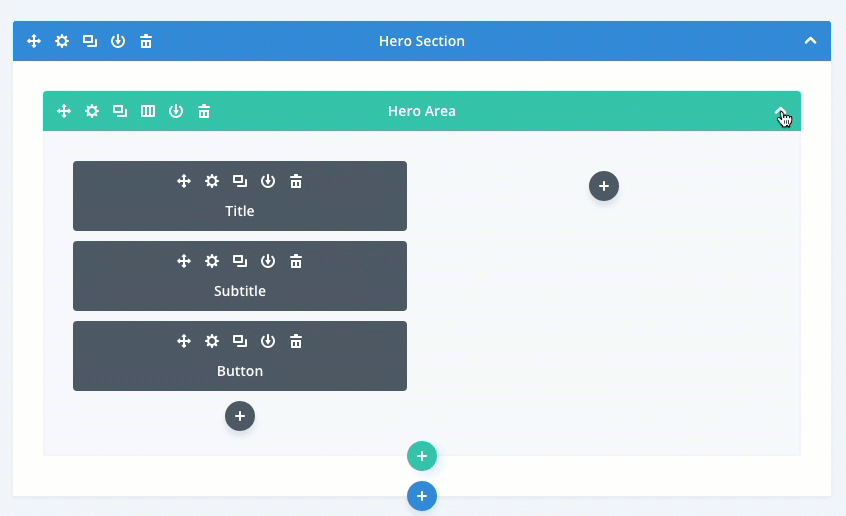Screen dimensions: 846x516
Task: Click the move handle on the Title module
Action: [184, 181]
